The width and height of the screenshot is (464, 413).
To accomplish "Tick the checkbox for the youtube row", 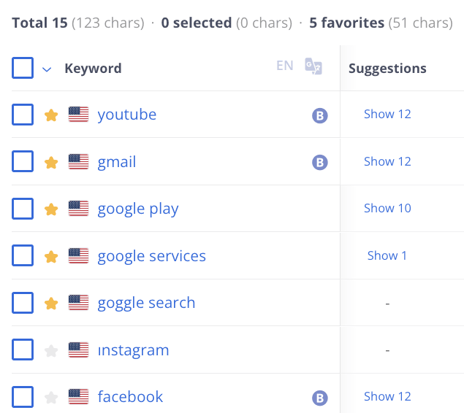I will coord(23,115).
